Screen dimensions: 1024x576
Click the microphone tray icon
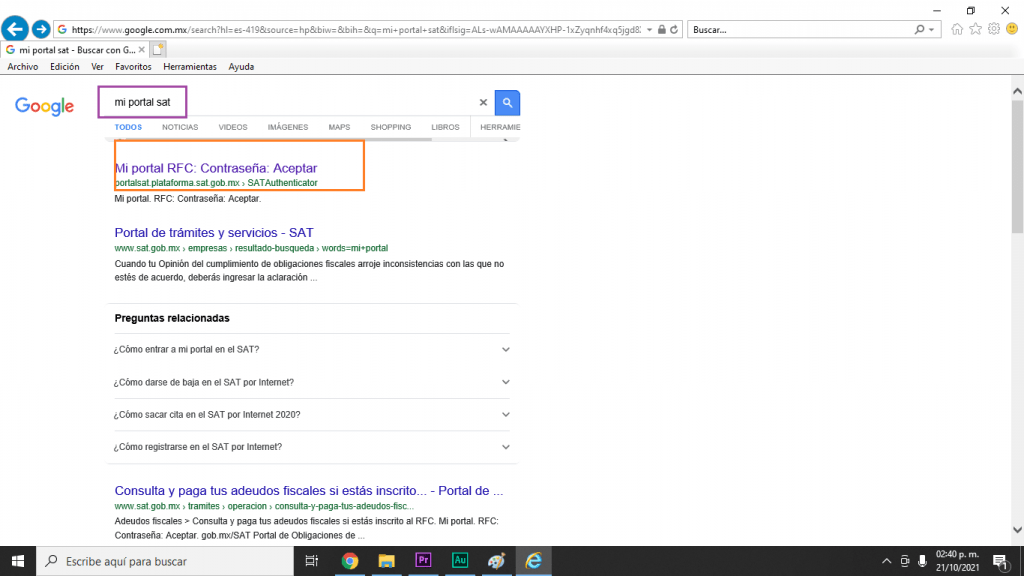pos(922,561)
